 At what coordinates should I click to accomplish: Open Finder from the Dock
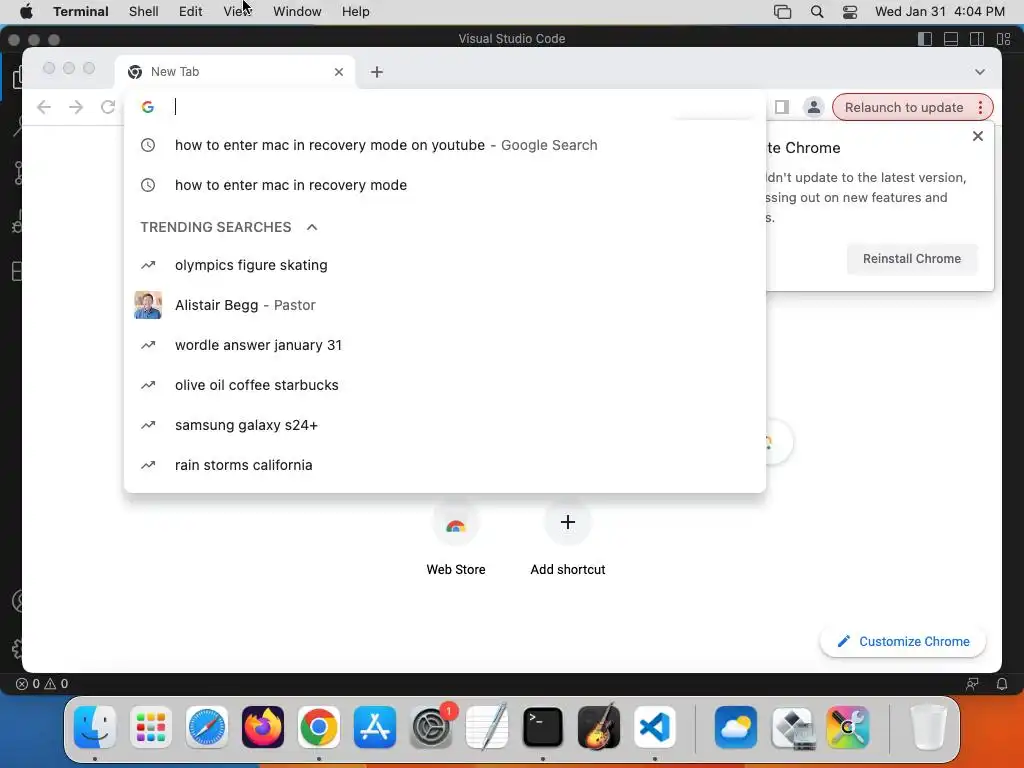click(x=95, y=727)
